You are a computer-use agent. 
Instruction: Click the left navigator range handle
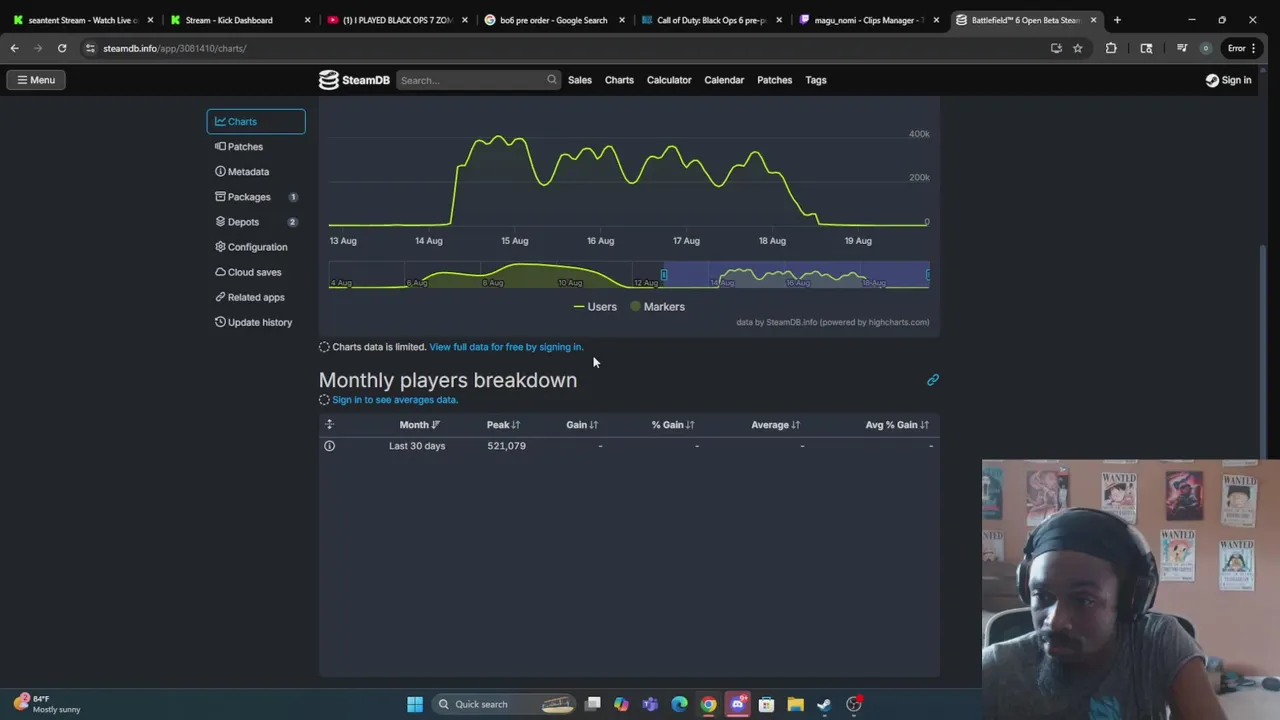(x=663, y=275)
